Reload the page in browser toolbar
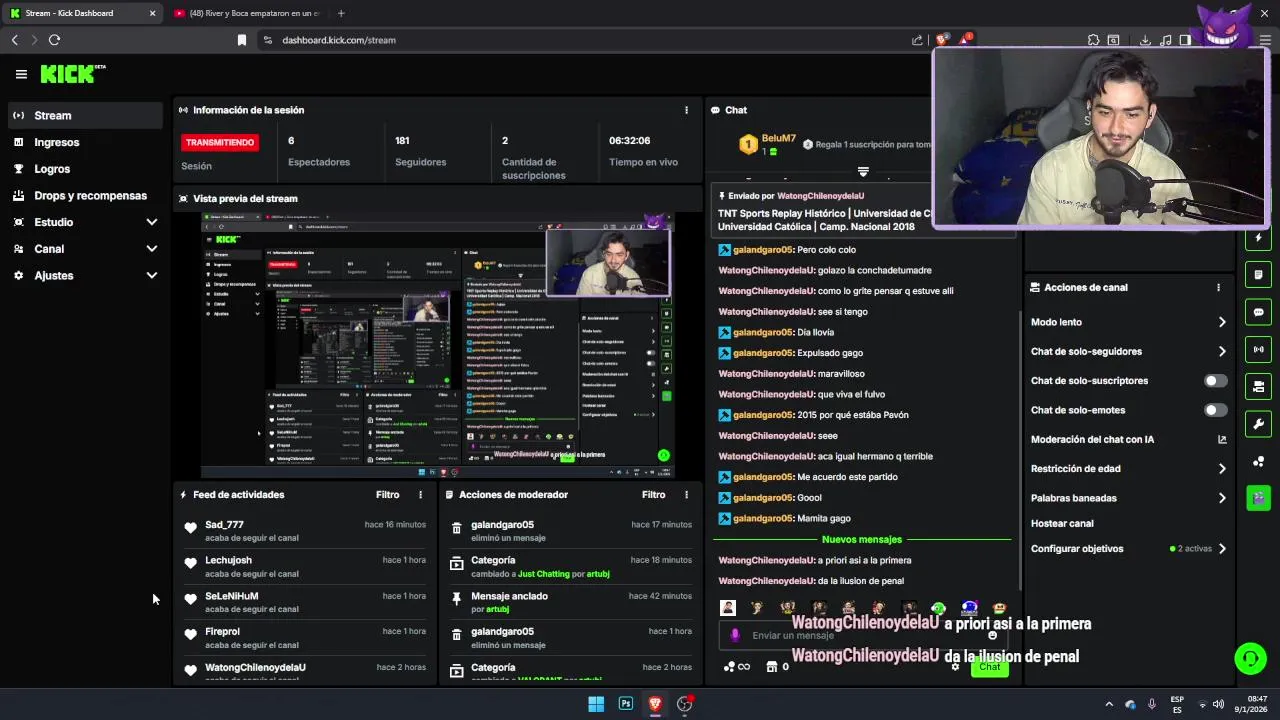 [54, 40]
